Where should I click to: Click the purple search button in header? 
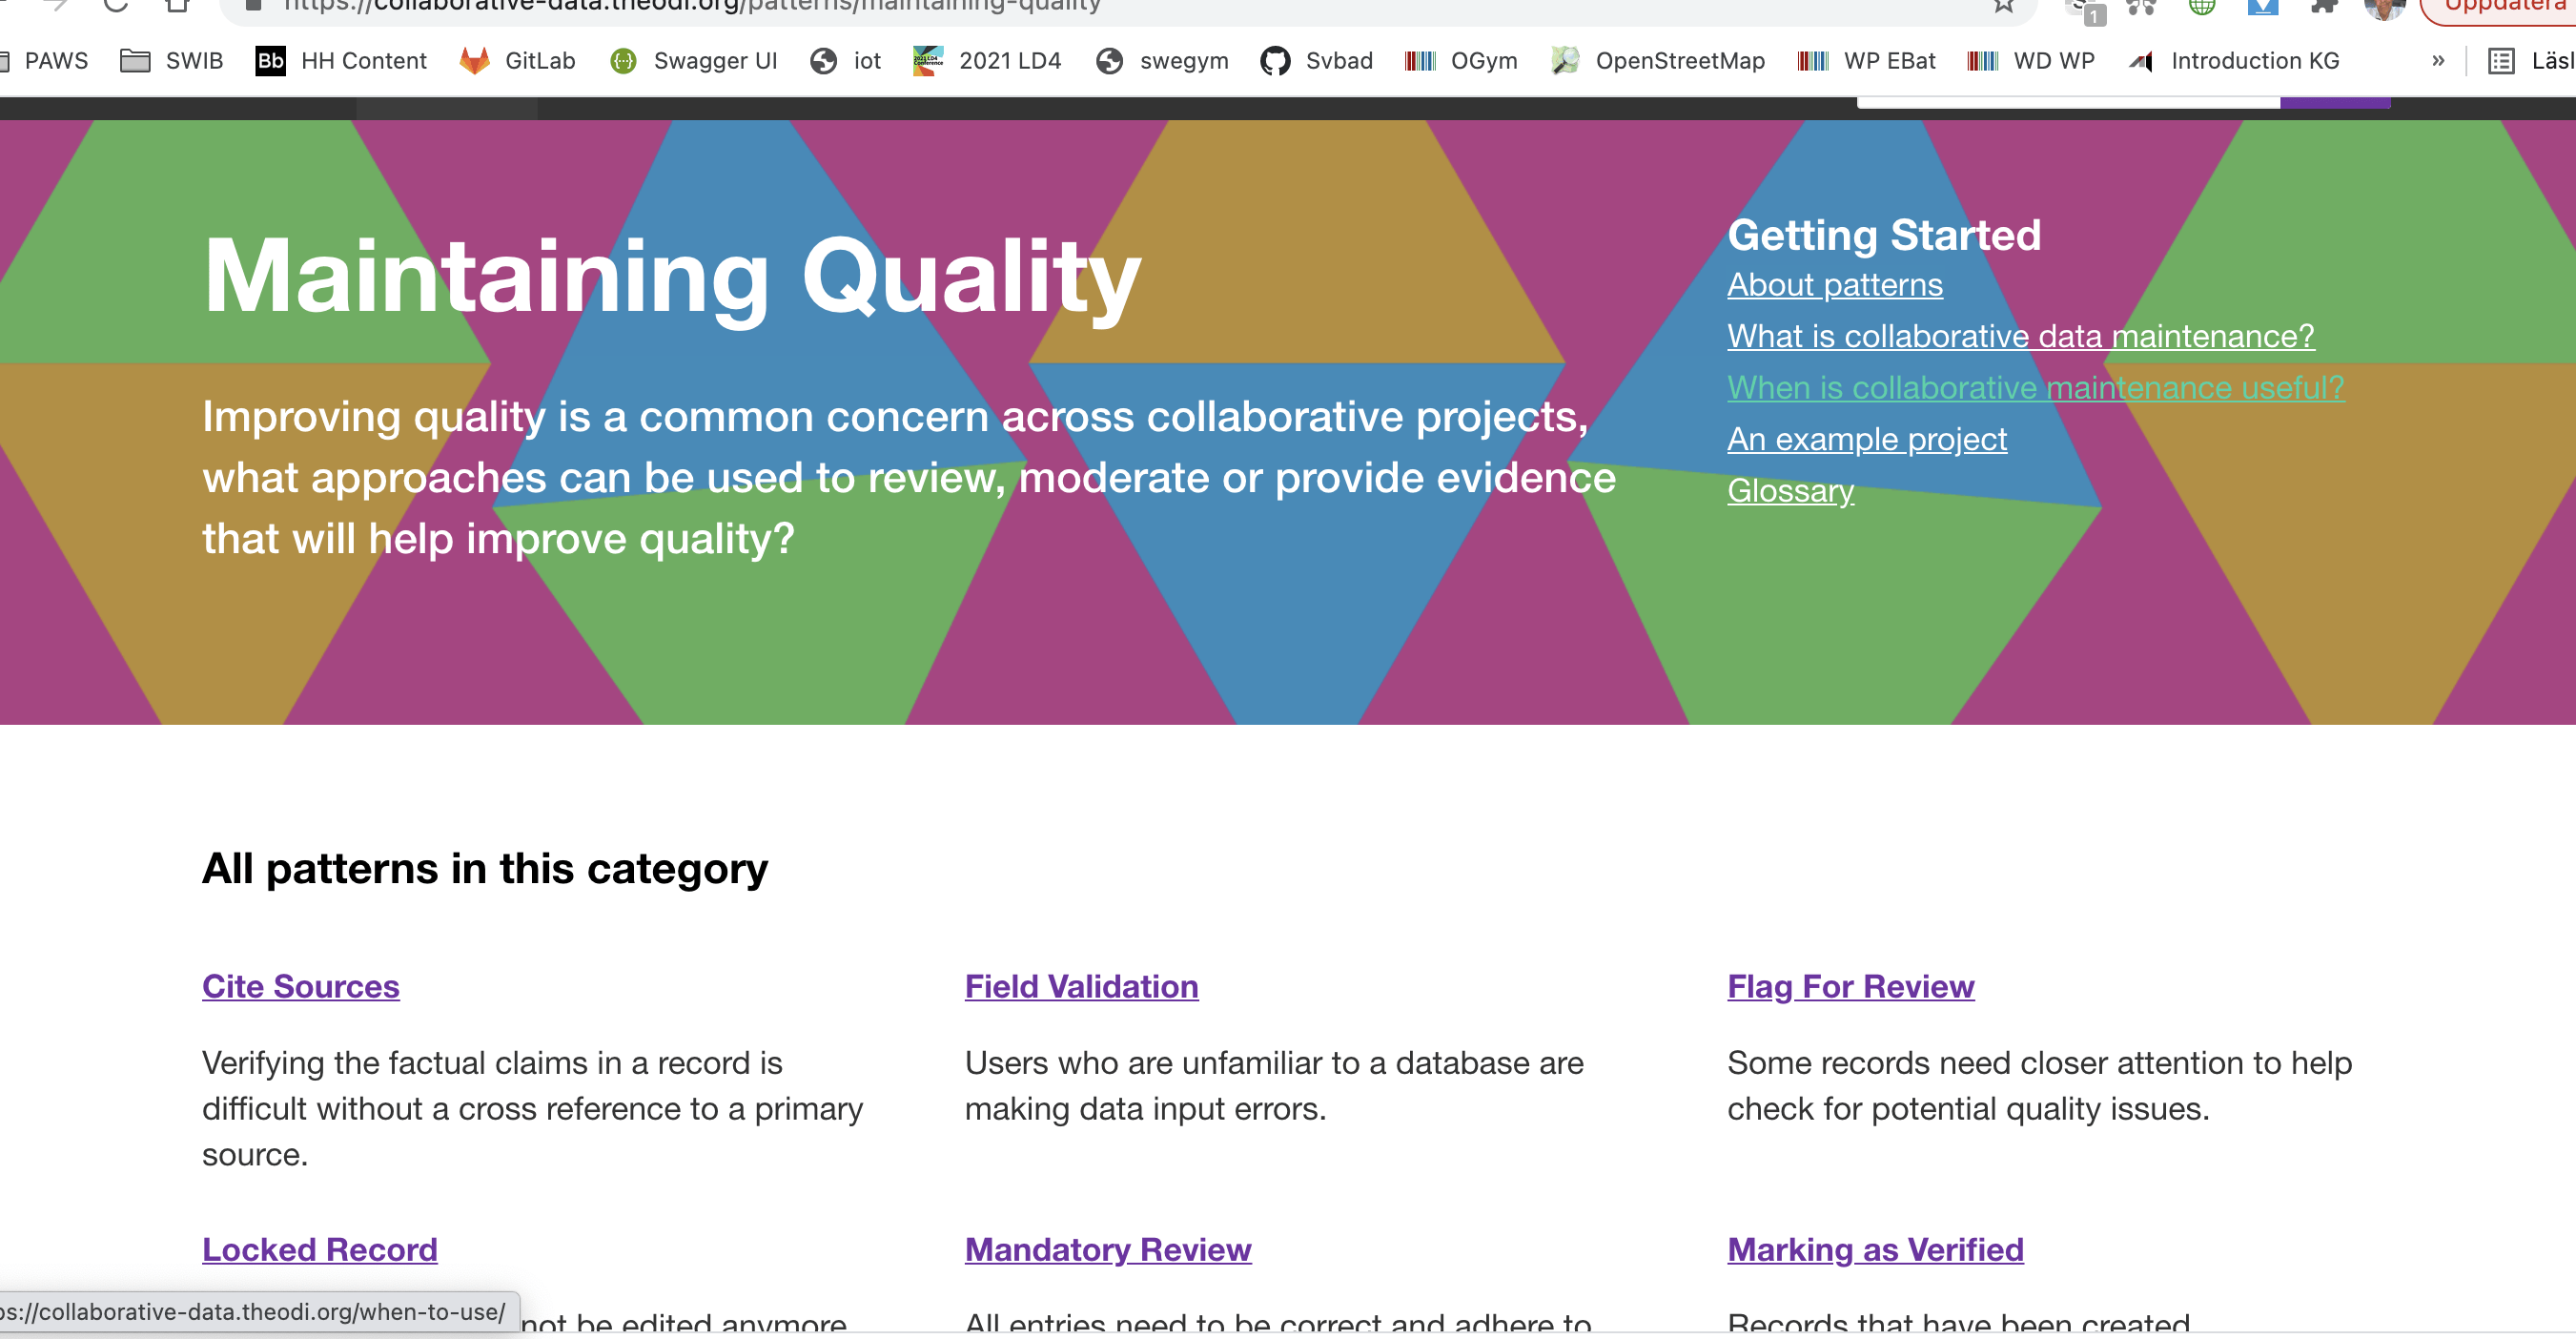coord(2334,103)
